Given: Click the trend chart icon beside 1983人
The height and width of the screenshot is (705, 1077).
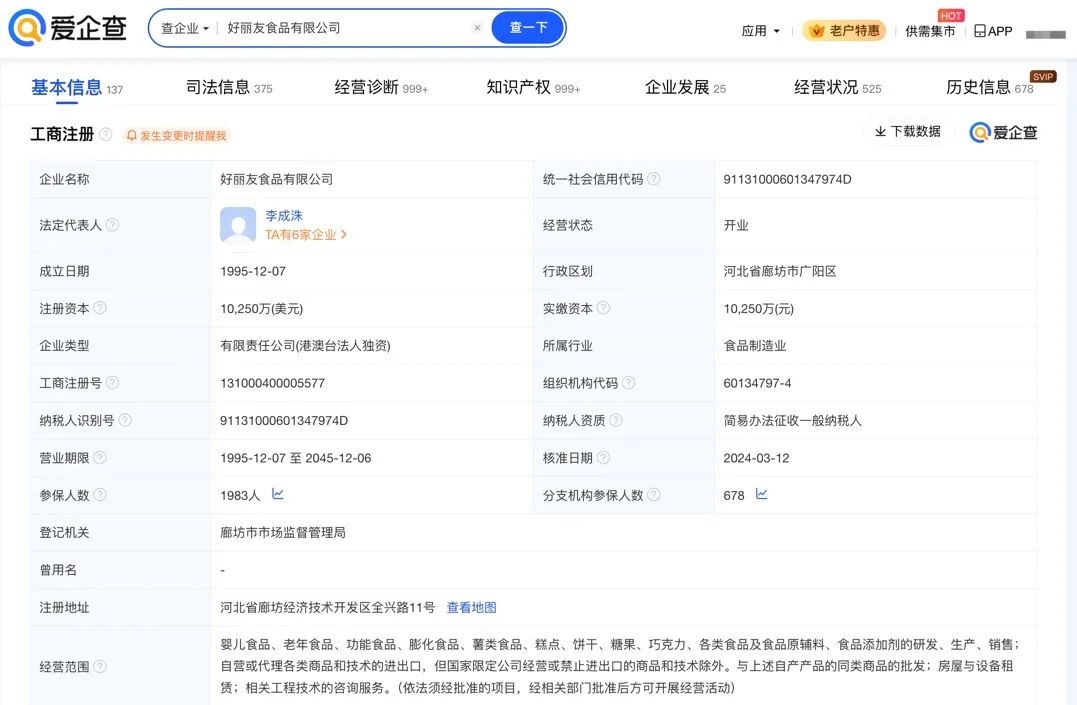Looking at the screenshot, I should [278, 494].
